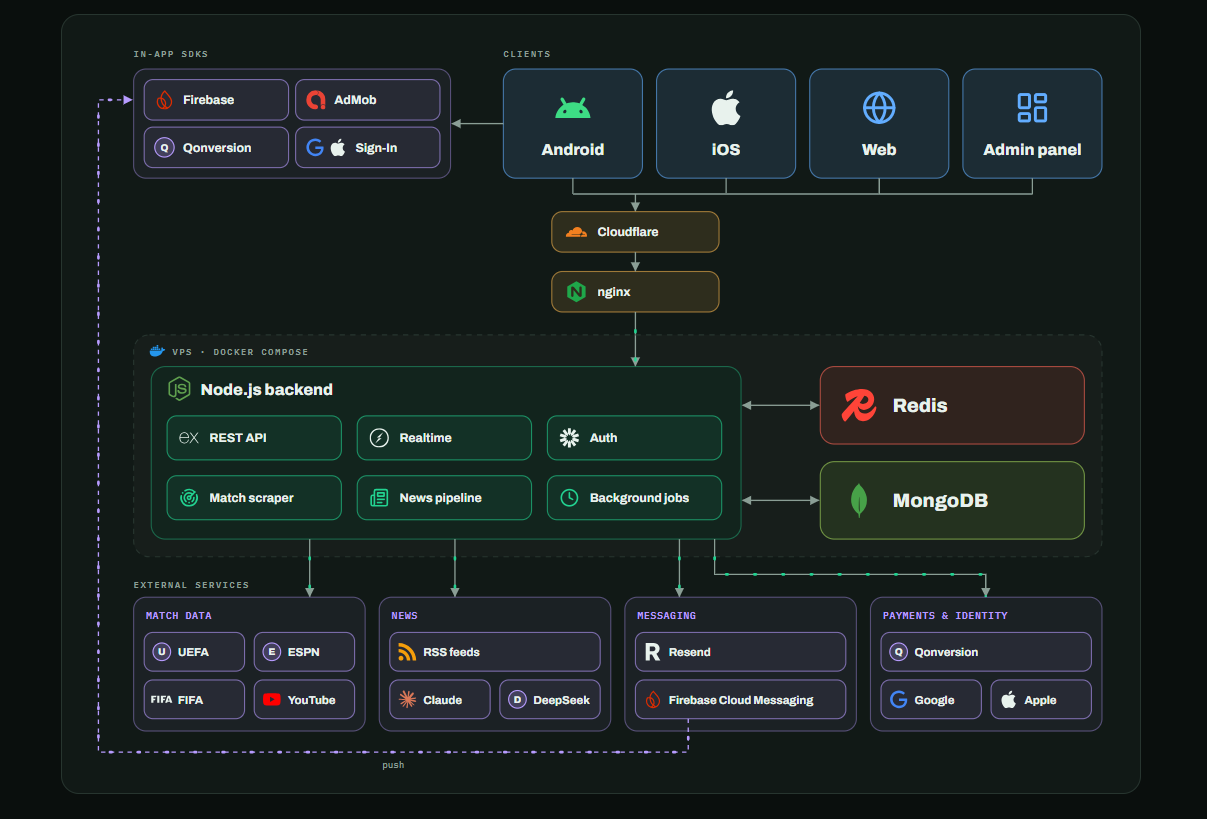Click the Realtime lightning icon

pyautogui.click(x=379, y=438)
